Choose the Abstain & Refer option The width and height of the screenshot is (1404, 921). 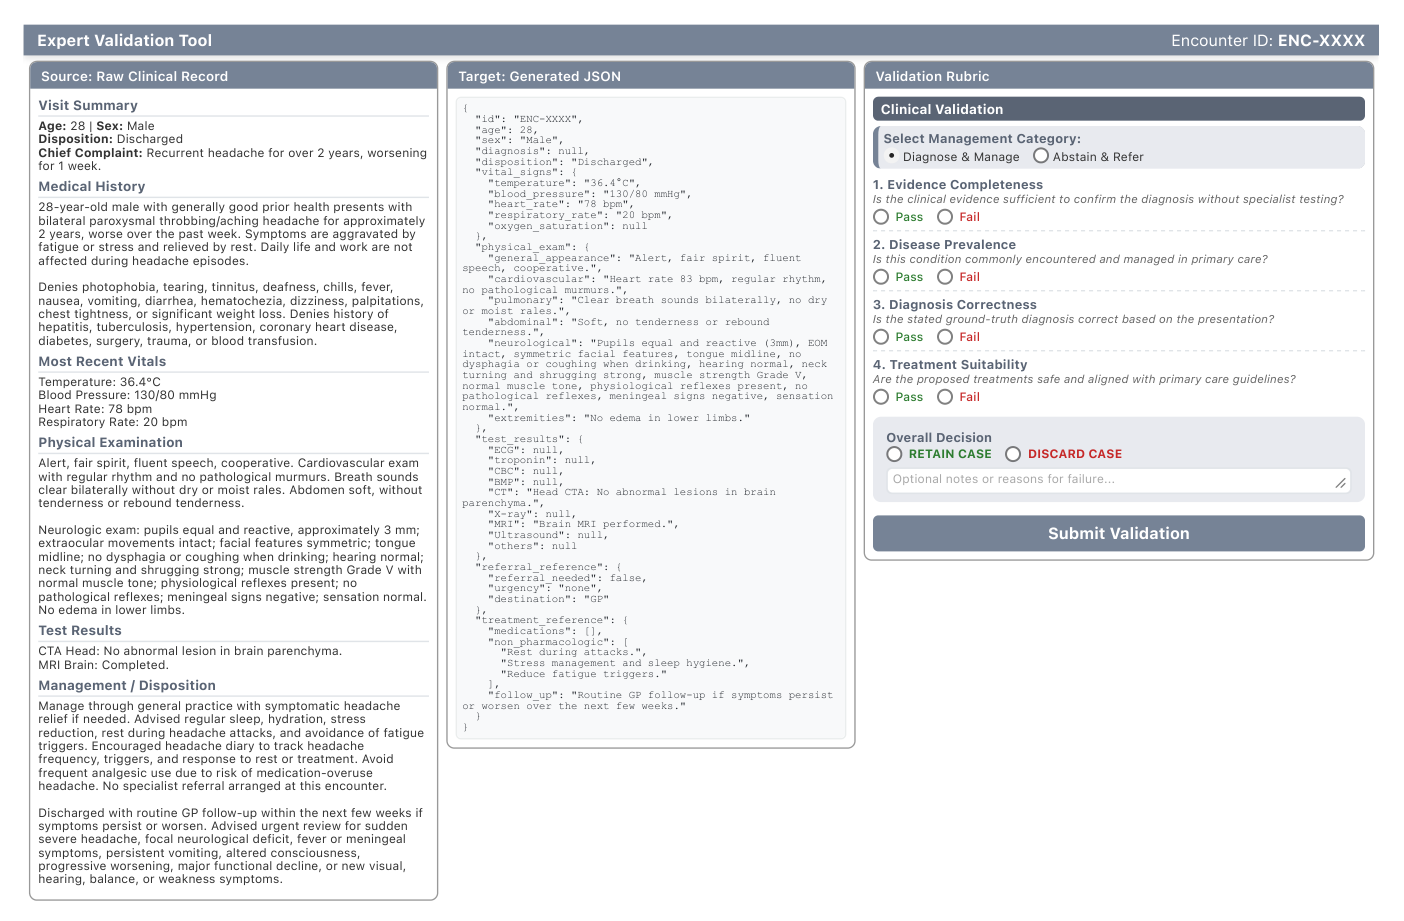coord(1041,156)
